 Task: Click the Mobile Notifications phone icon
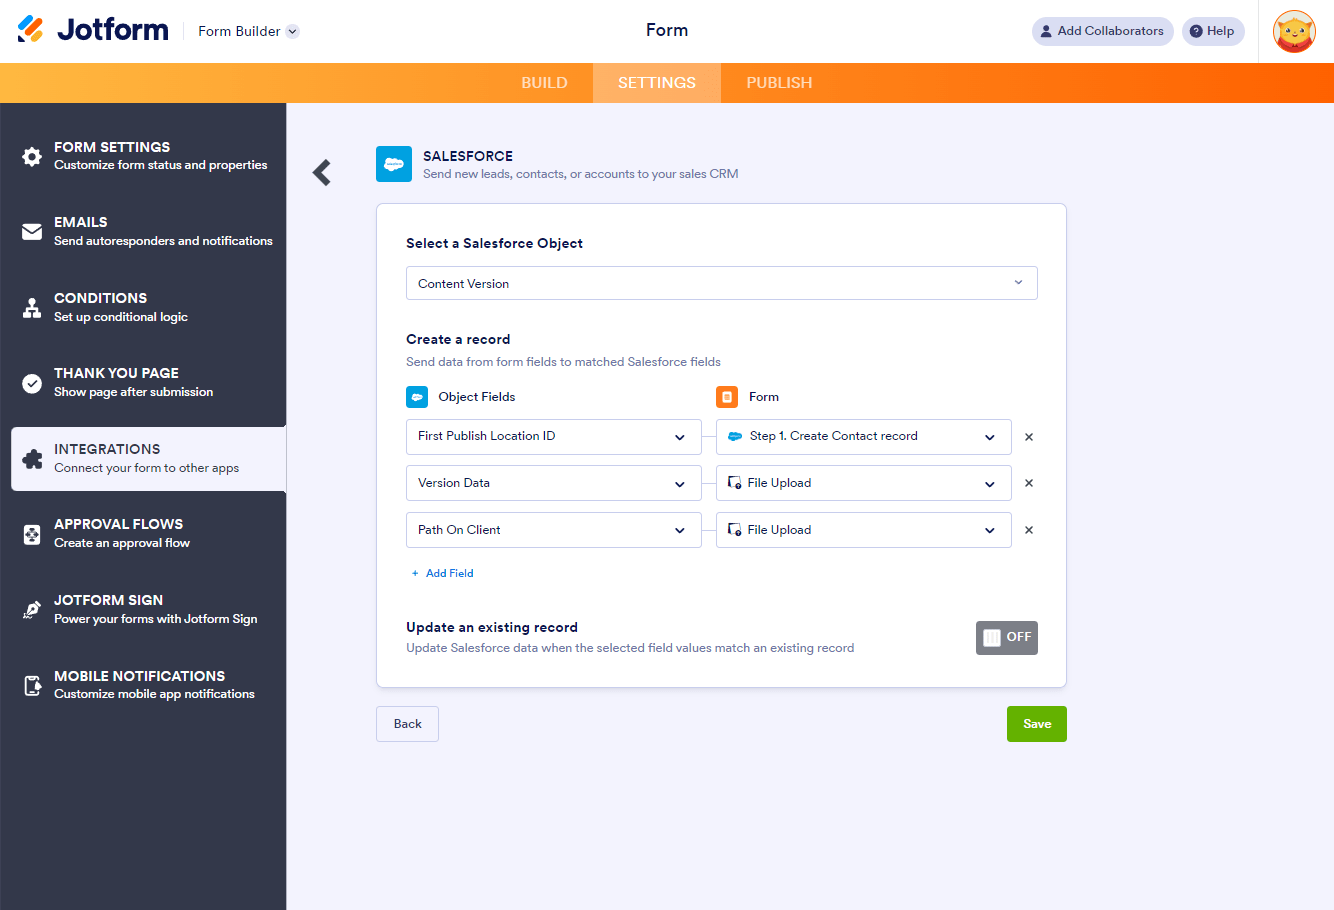(x=32, y=685)
